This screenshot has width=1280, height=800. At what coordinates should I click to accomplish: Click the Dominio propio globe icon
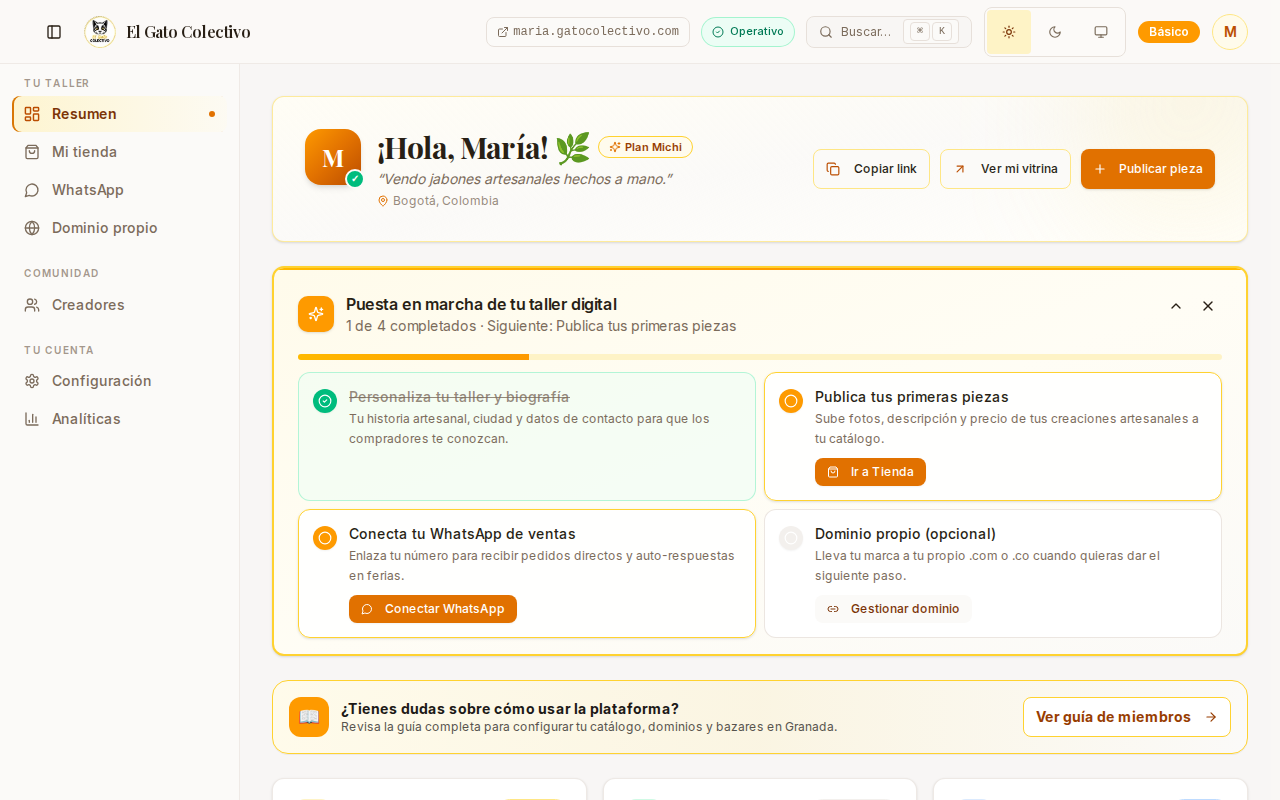(x=32, y=228)
